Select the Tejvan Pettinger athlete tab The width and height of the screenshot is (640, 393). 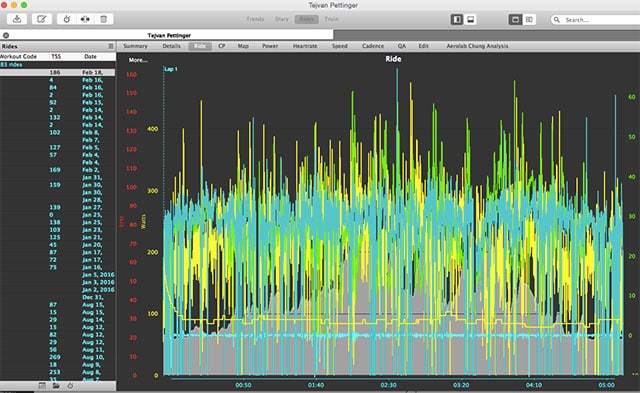169,35
